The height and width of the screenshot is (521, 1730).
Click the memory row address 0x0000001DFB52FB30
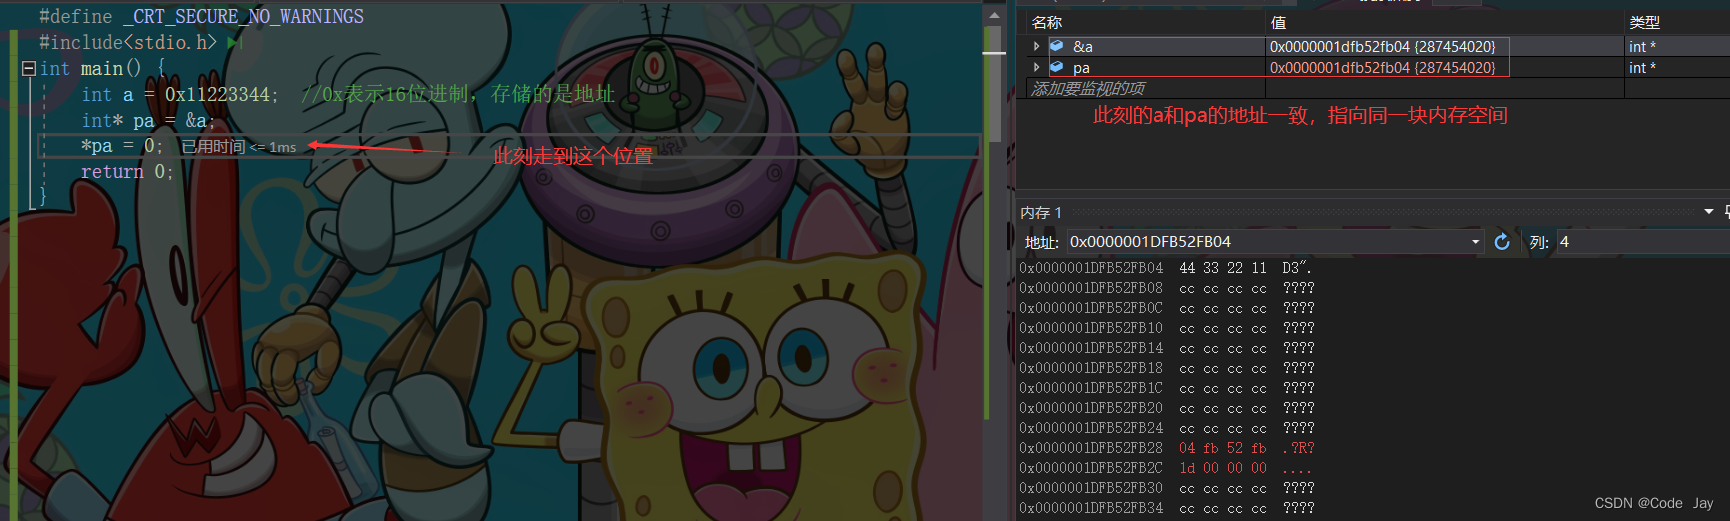pos(1091,488)
